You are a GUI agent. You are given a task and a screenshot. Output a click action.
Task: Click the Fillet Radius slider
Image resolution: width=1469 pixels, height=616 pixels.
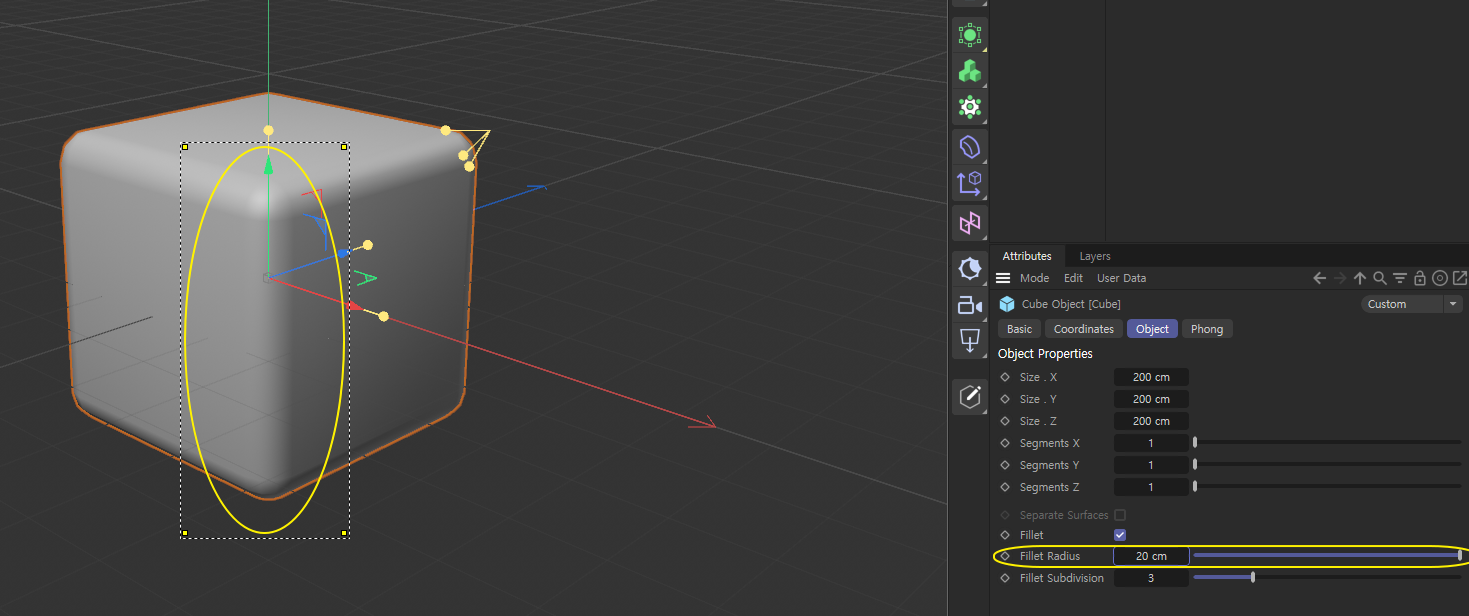(1327, 555)
